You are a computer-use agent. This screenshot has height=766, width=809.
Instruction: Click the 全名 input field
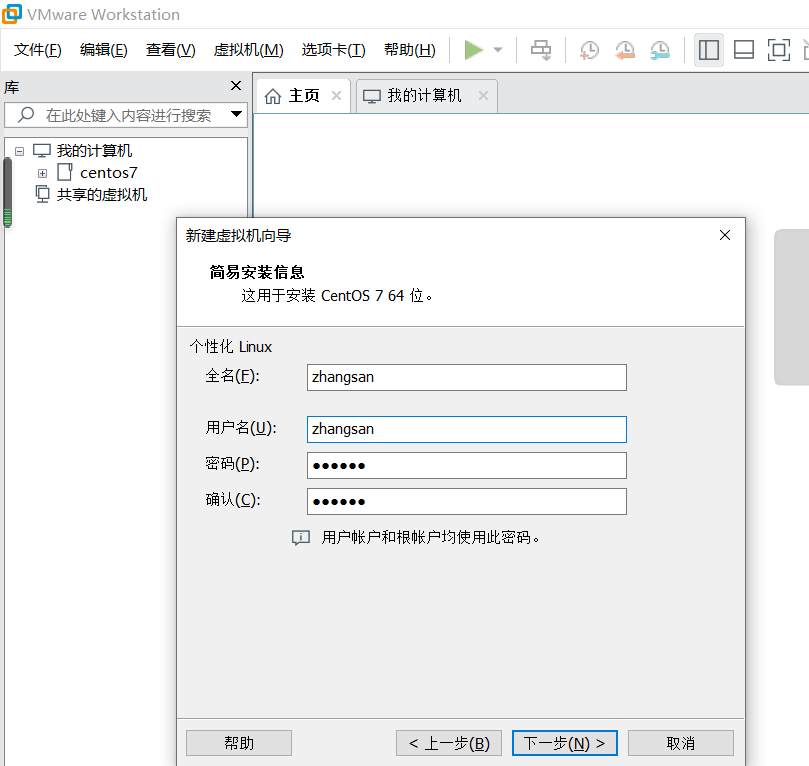click(x=467, y=378)
